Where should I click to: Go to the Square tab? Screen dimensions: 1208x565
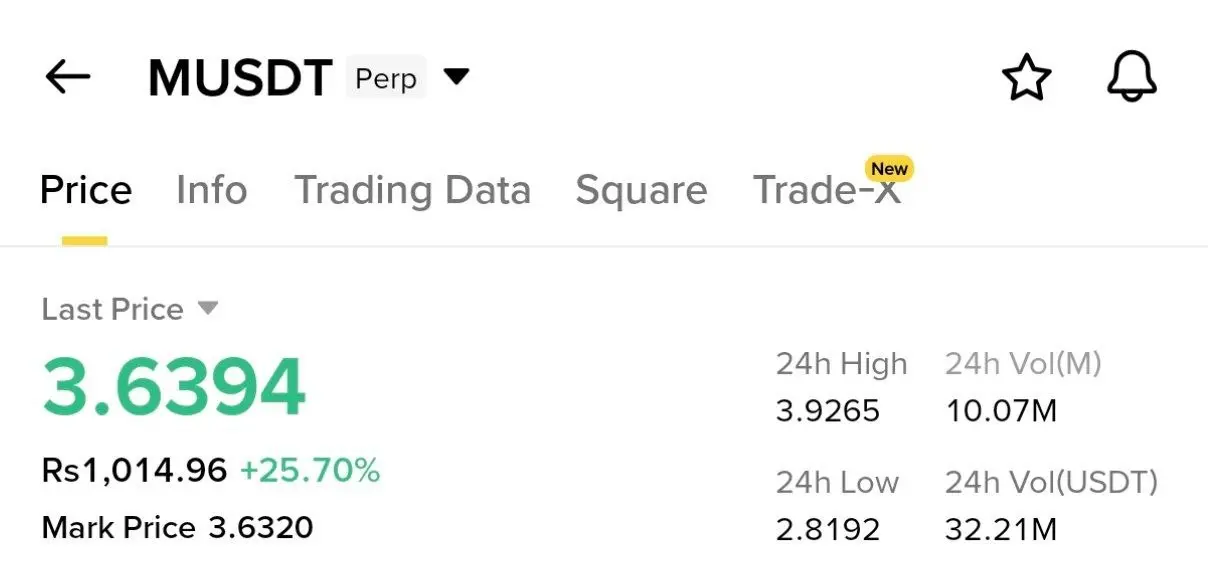641,190
